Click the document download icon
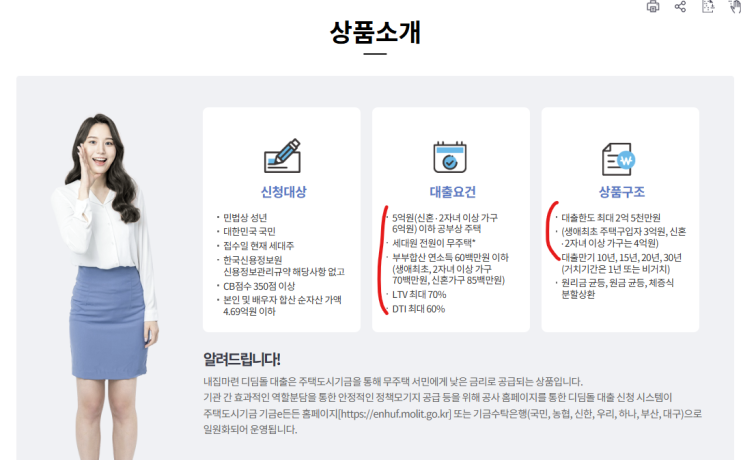This screenshot has height=460, width=743. point(708,6)
